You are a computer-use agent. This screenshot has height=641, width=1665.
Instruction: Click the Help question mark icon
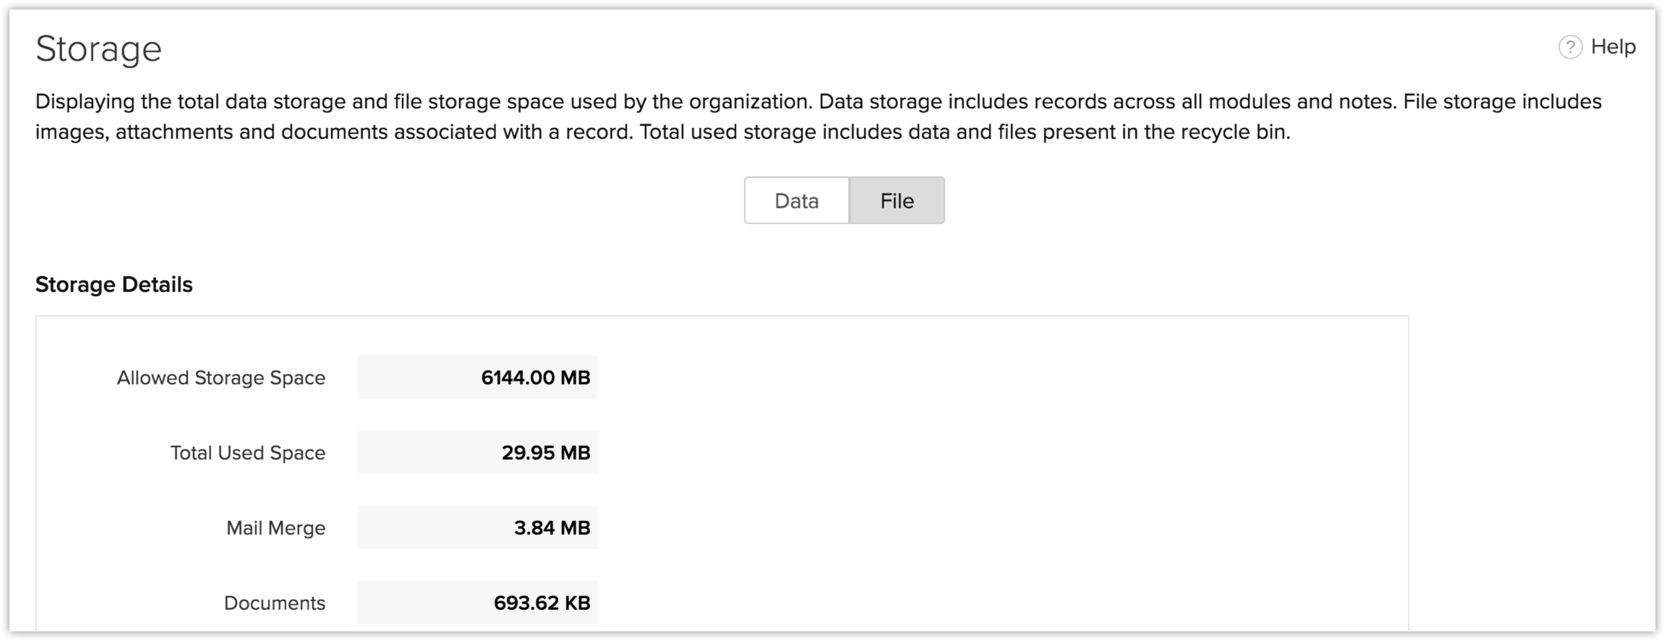(1570, 47)
